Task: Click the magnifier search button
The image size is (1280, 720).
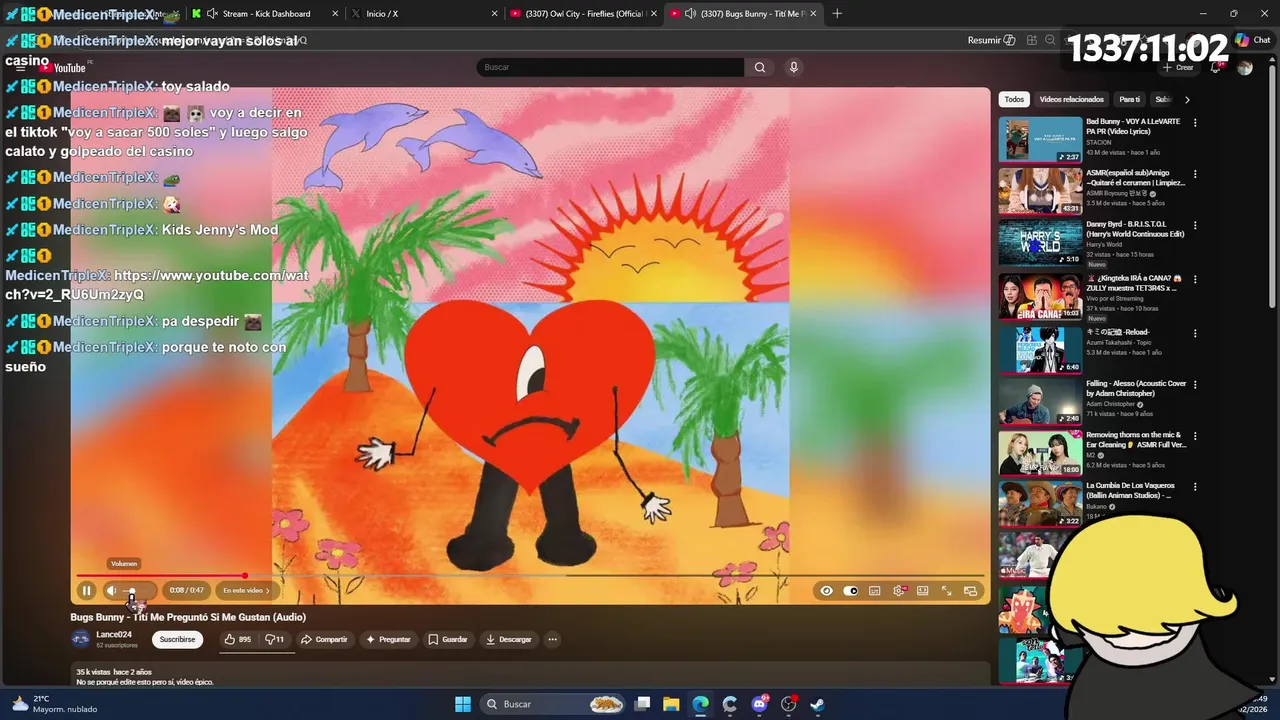Action: tap(760, 67)
